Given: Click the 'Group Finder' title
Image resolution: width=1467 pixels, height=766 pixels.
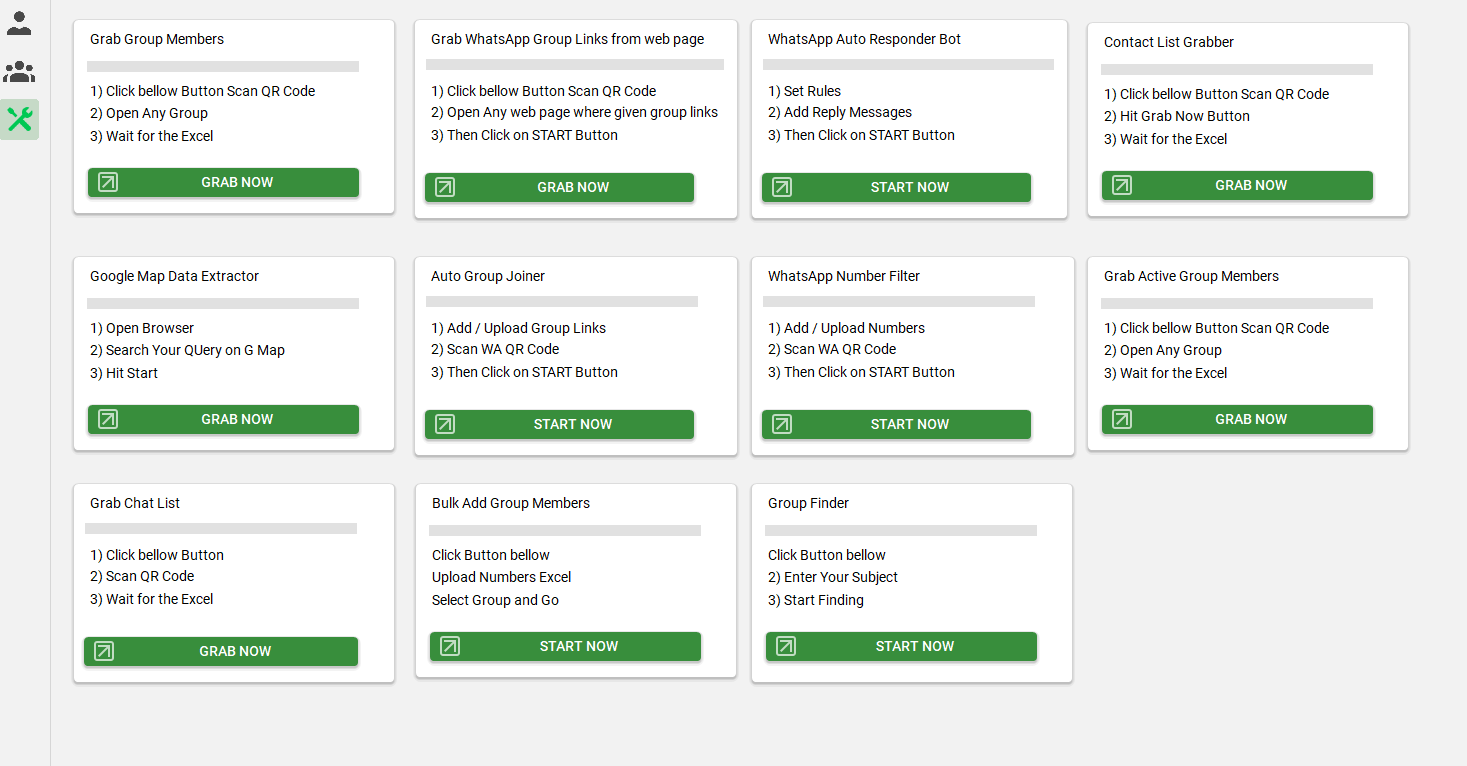Looking at the screenshot, I should (808, 503).
